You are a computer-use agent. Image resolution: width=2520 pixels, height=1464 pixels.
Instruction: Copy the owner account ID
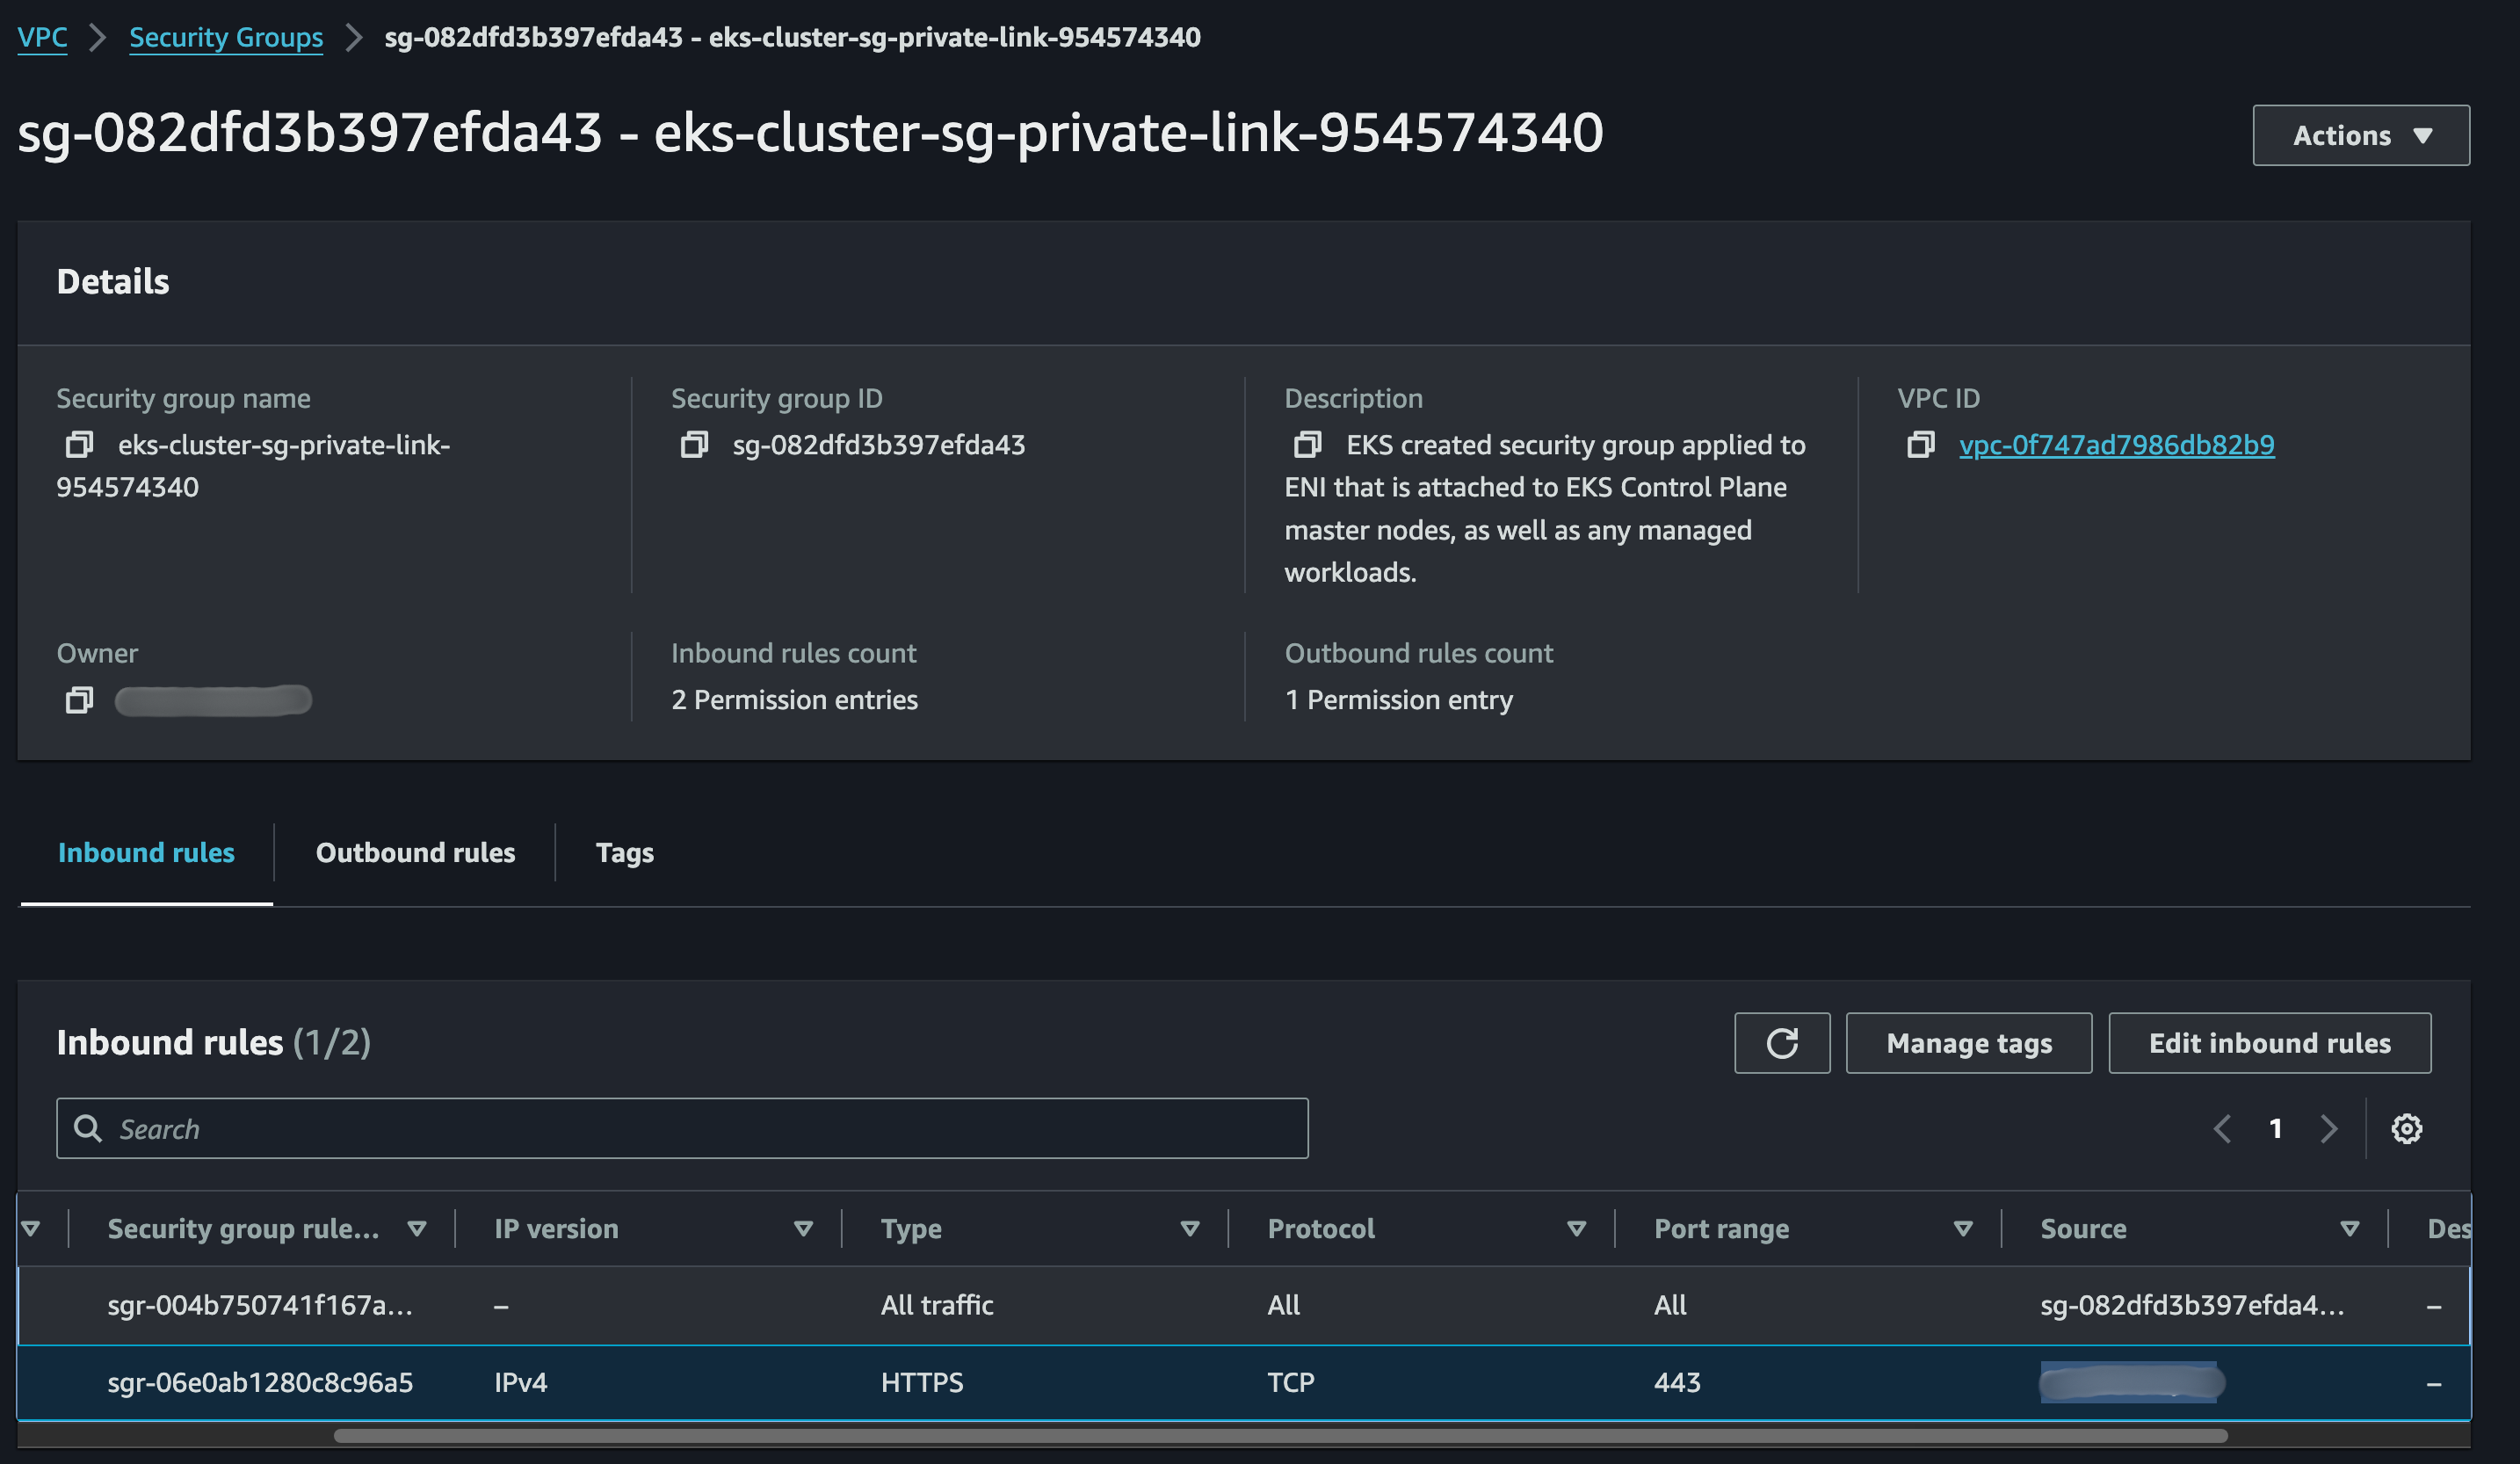click(x=79, y=700)
